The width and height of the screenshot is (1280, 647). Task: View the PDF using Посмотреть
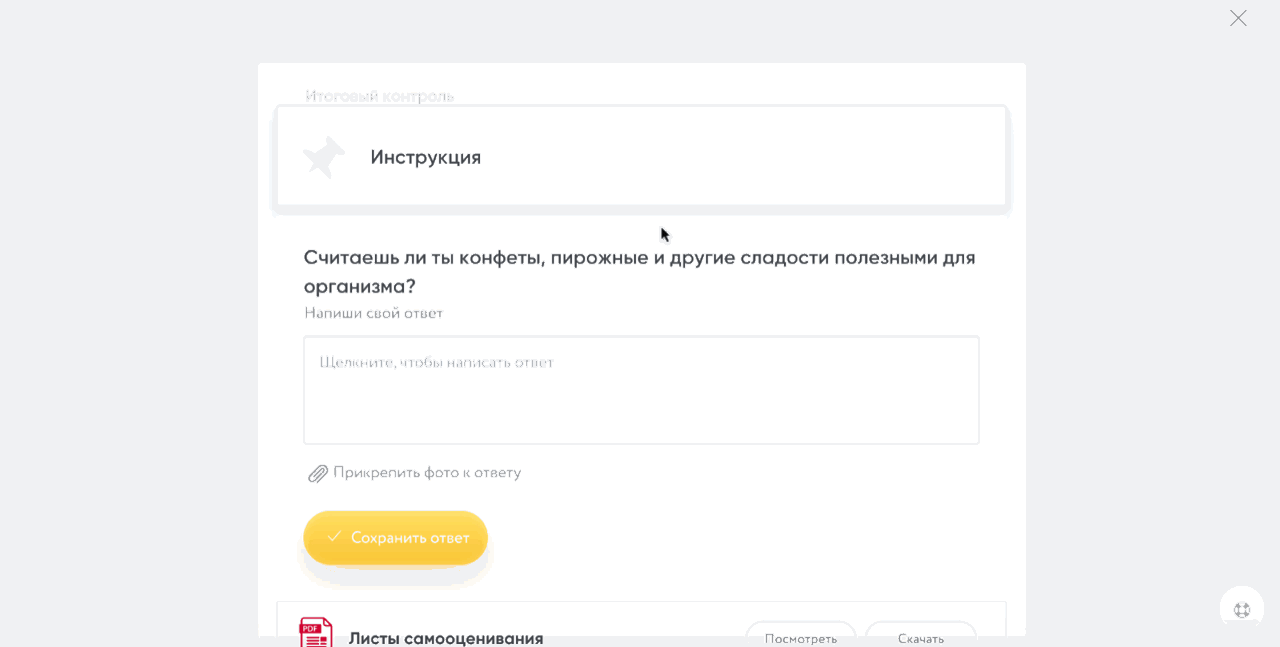801,636
